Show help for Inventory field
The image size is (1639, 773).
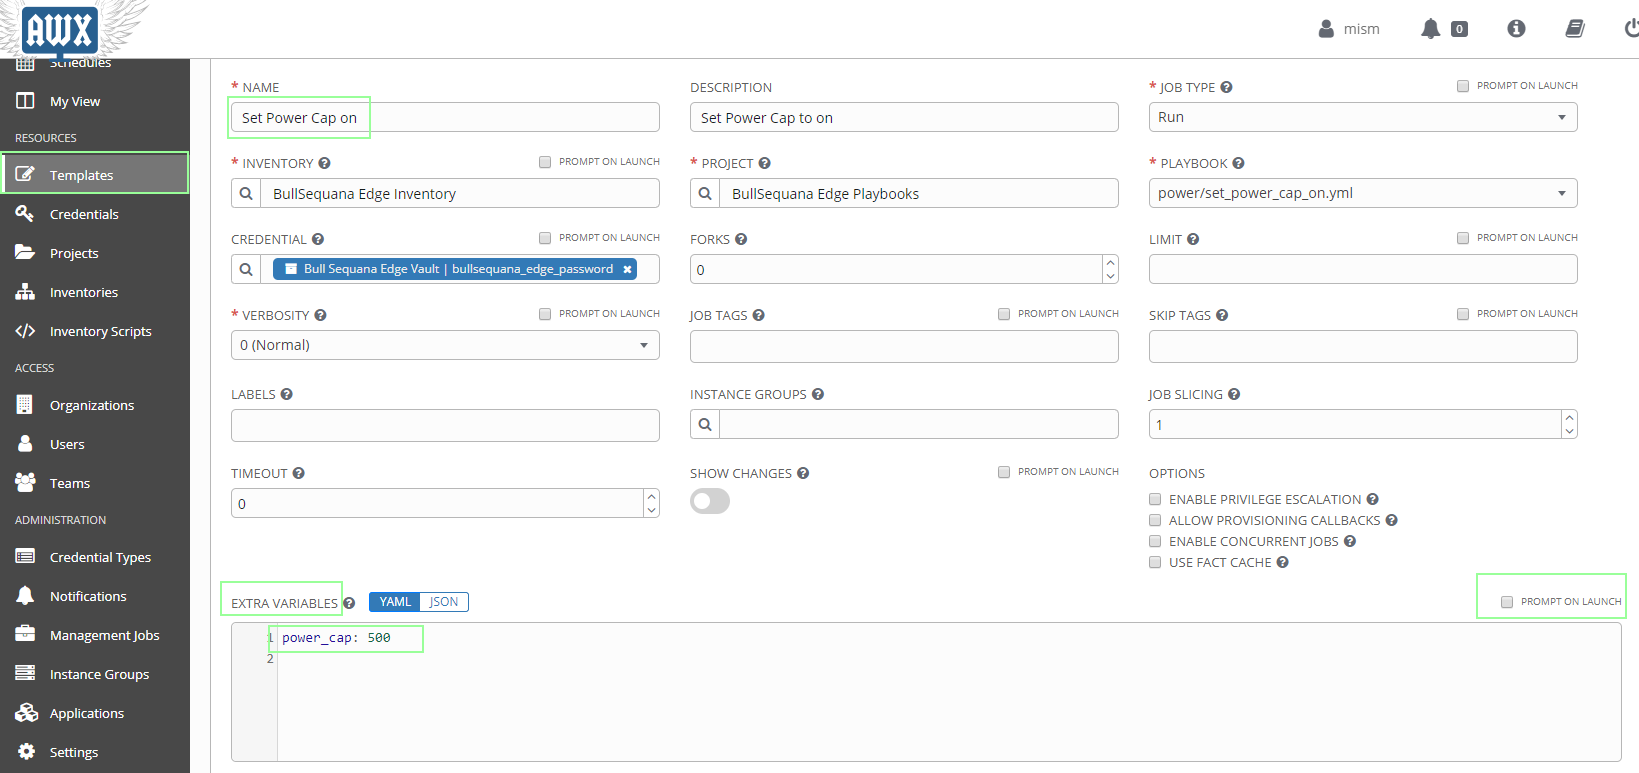coord(324,163)
